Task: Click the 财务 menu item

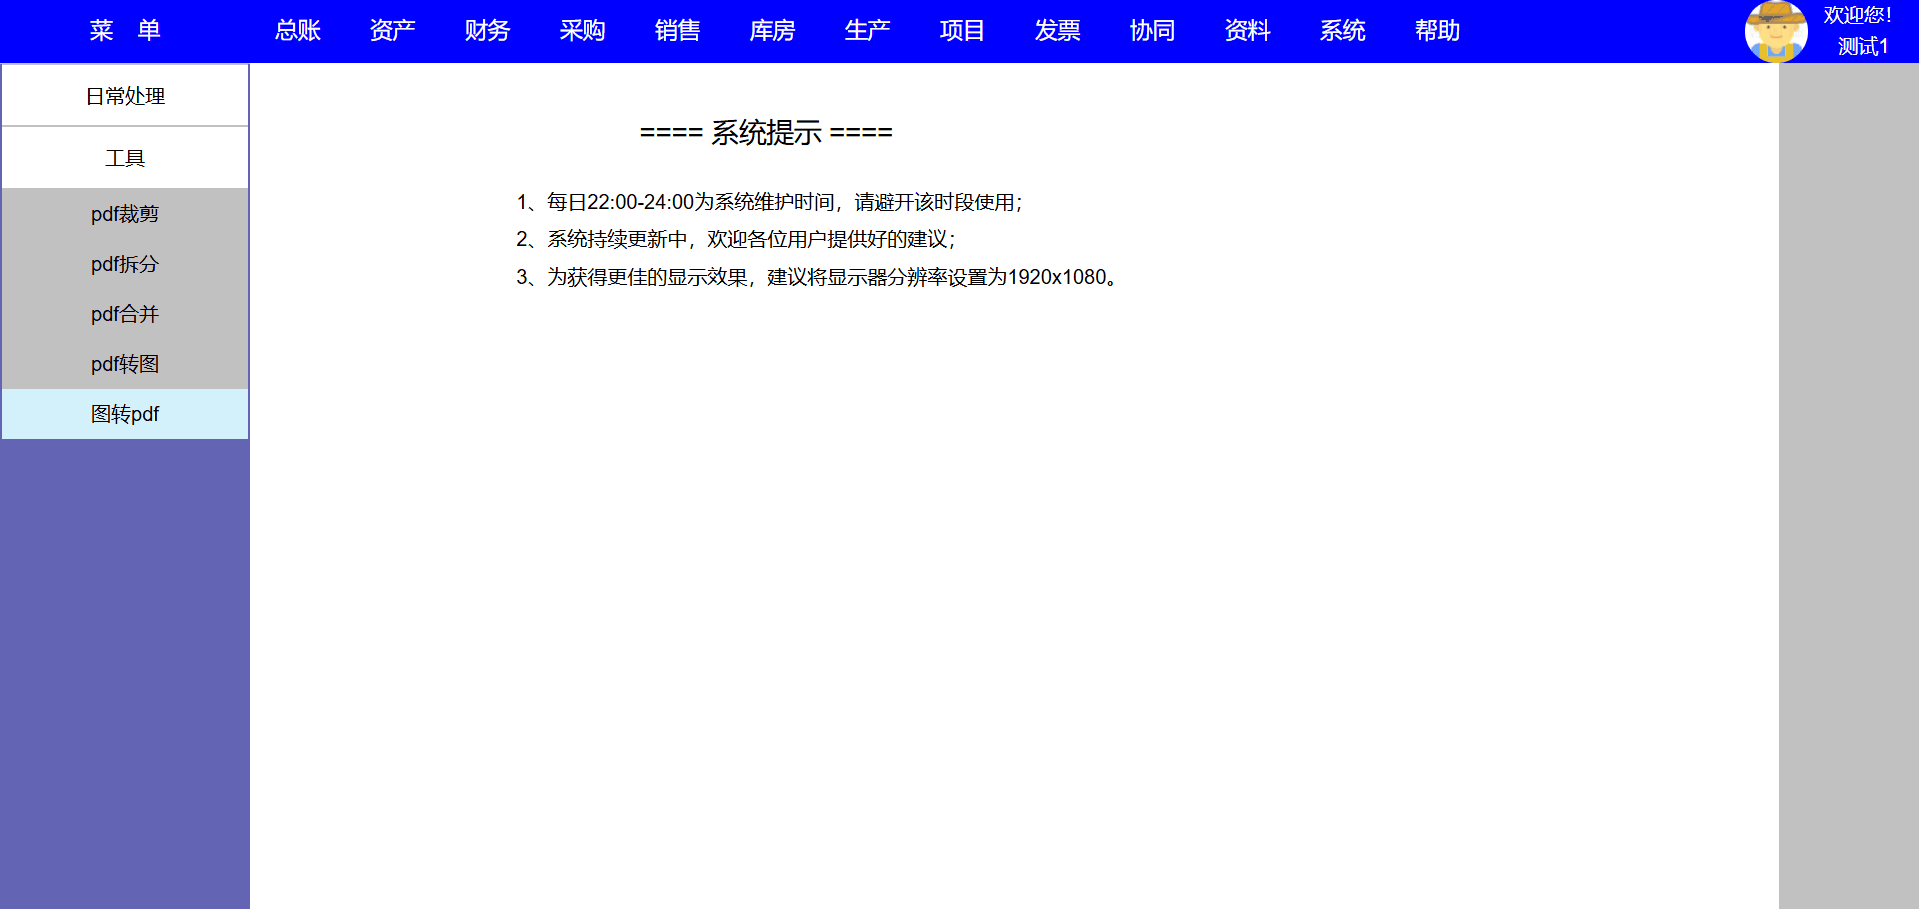Action: click(487, 31)
